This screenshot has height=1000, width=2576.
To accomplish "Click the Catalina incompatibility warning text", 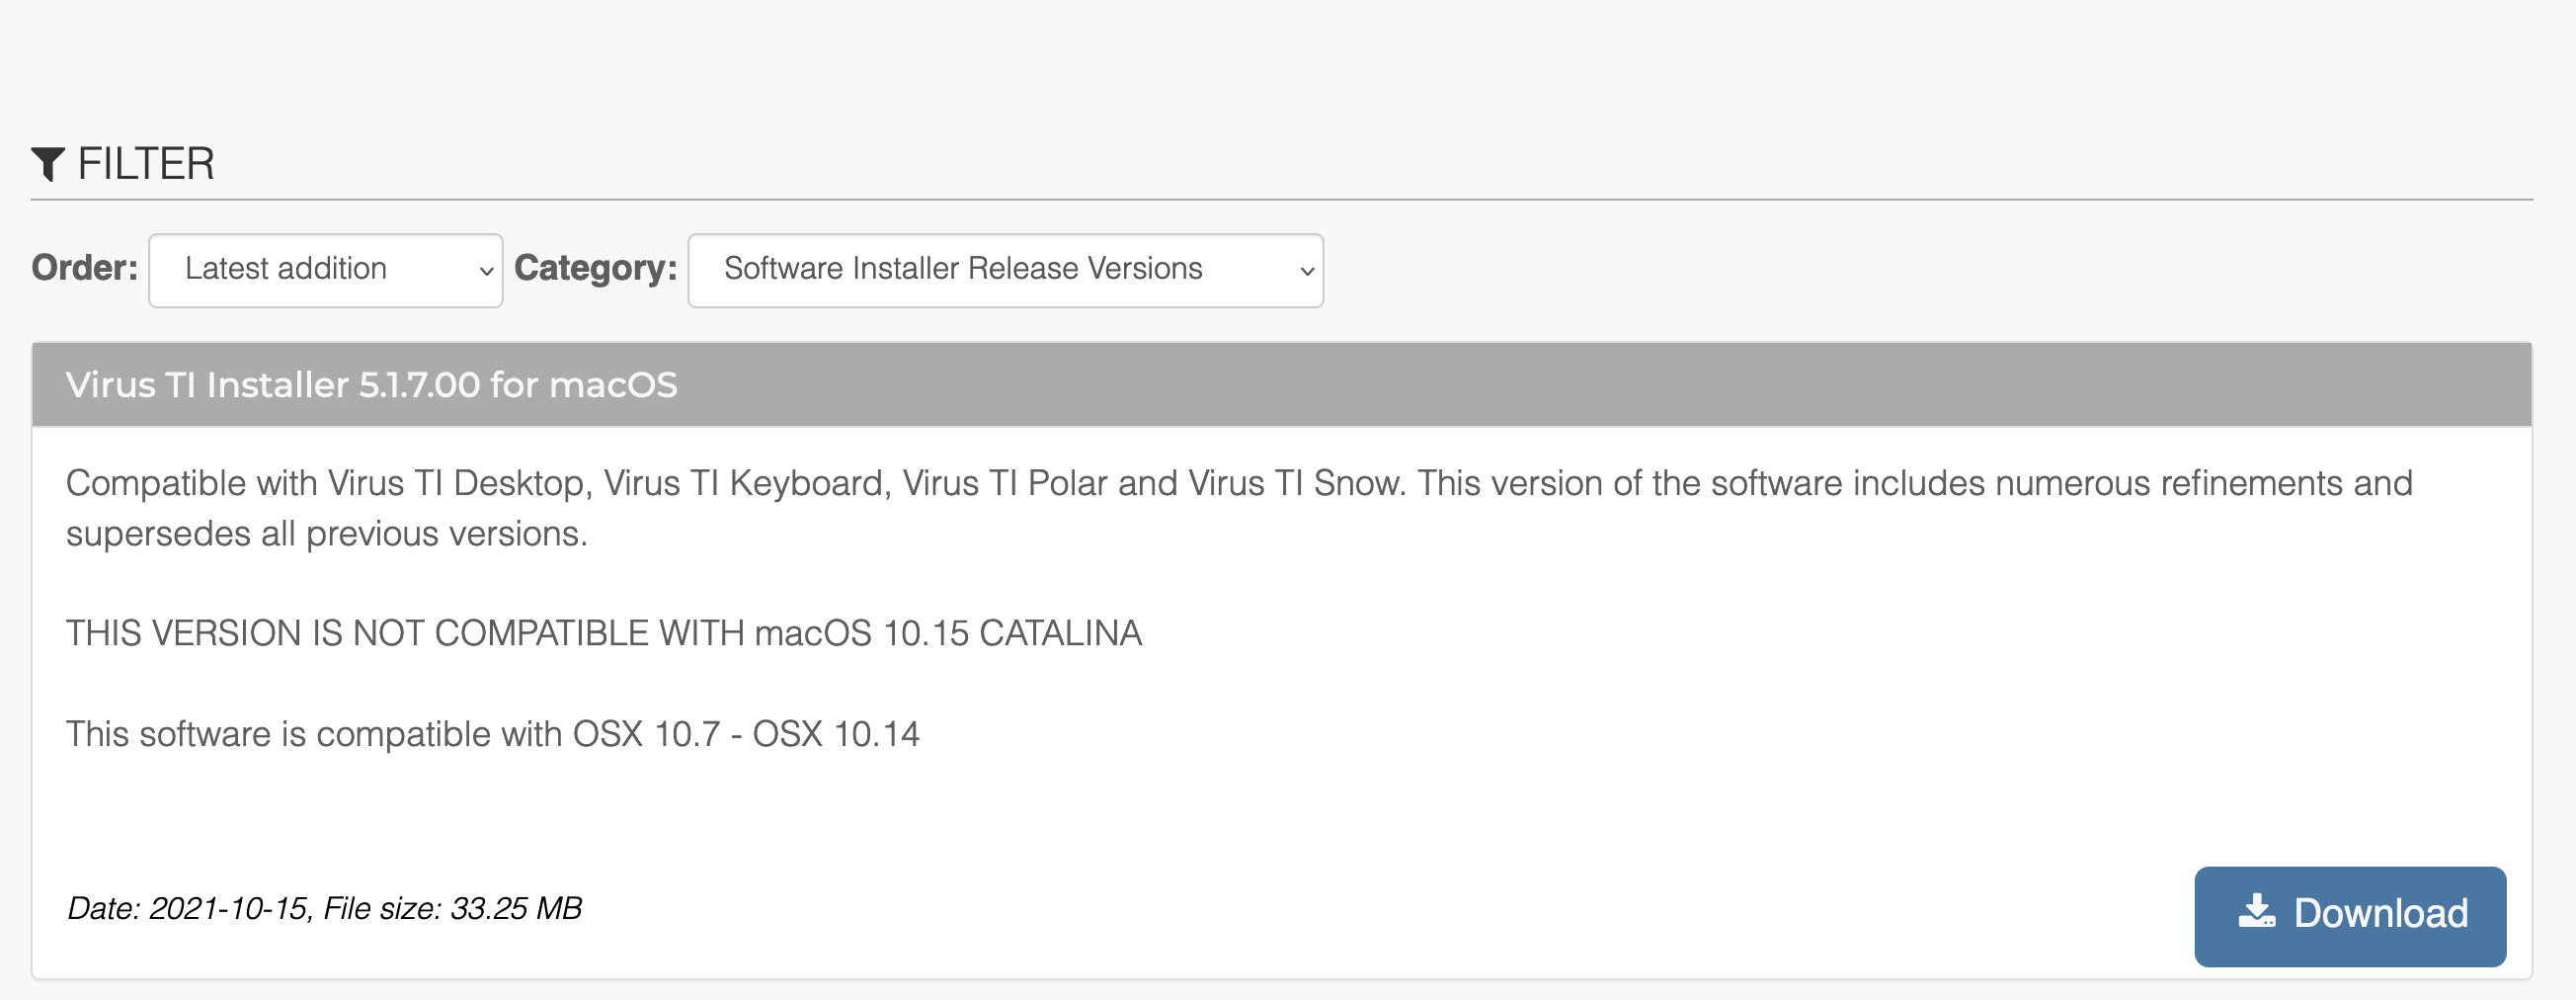I will pyautogui.click(x=603, y=633).
